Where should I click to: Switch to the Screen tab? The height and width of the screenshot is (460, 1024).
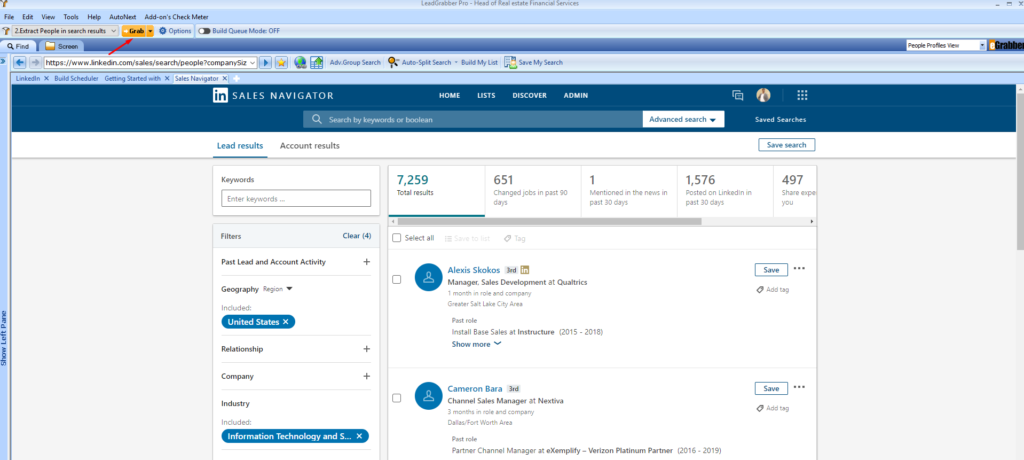coord(61,46)
